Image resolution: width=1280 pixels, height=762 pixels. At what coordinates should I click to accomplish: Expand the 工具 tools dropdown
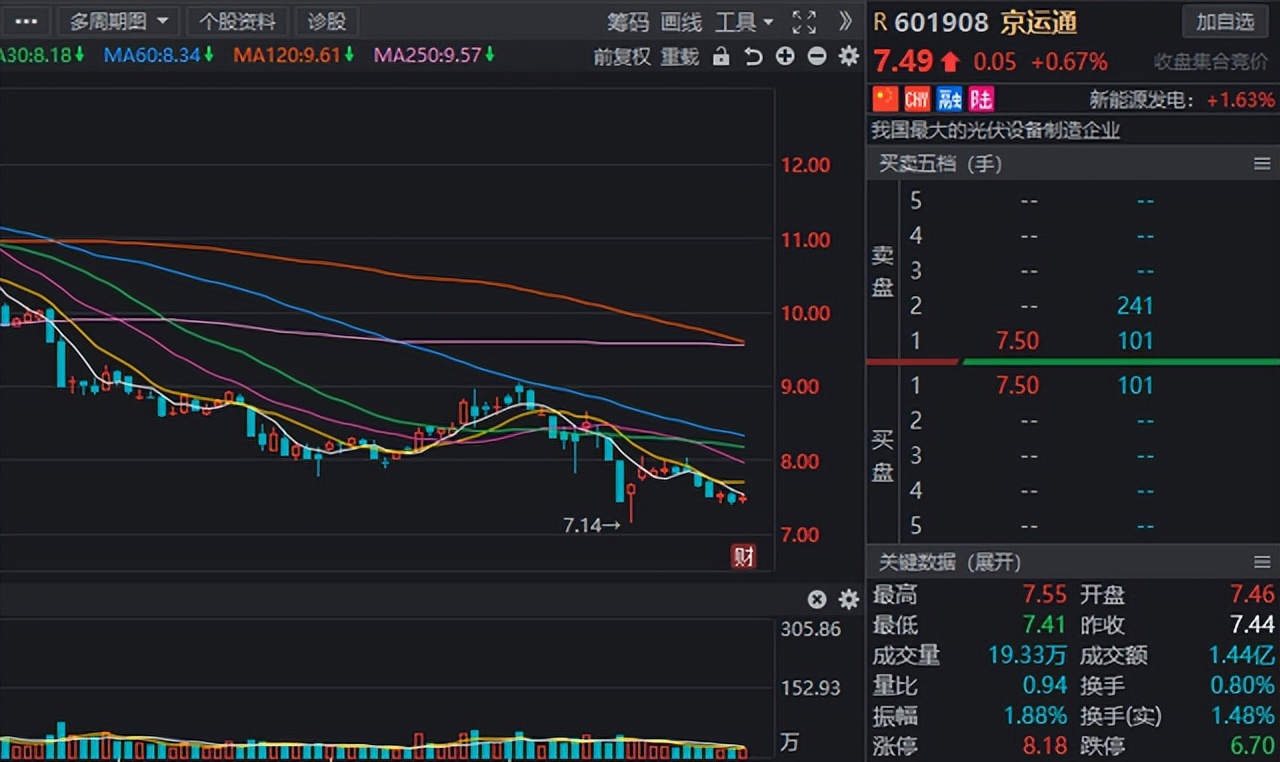[x=744, y=22]
